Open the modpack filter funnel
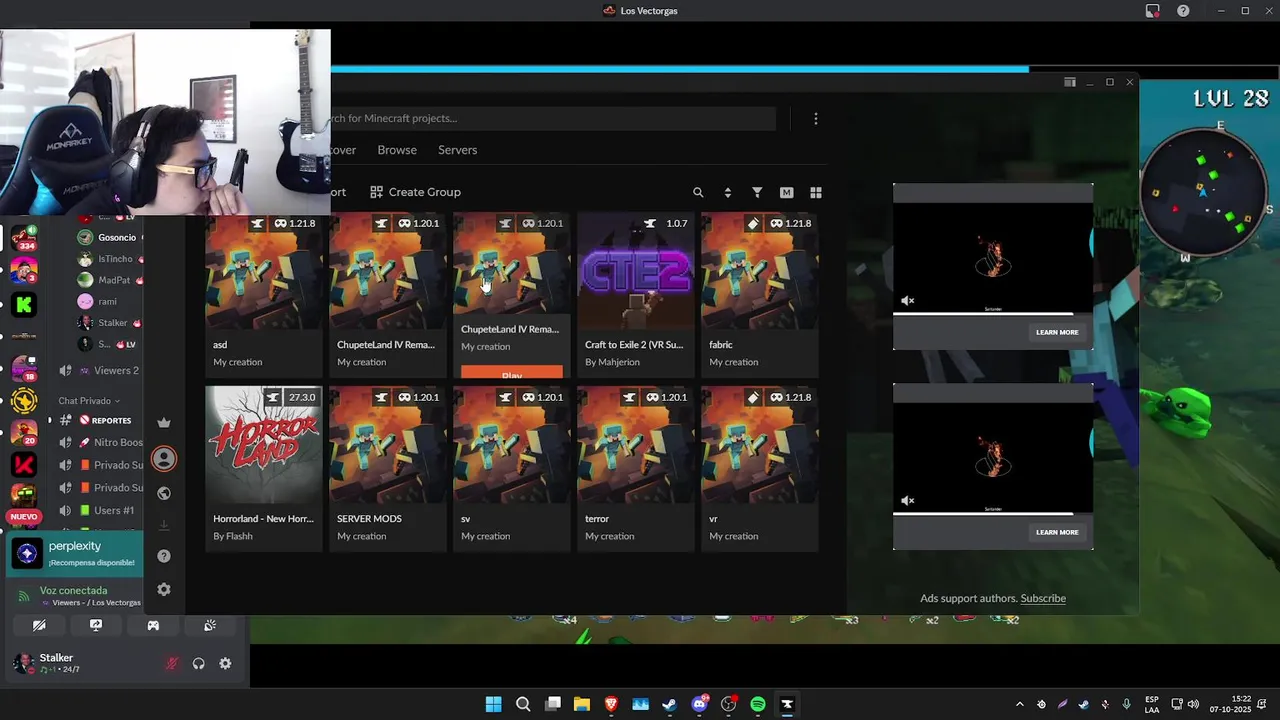This screenshot has width=1280, height=720. 757,192
